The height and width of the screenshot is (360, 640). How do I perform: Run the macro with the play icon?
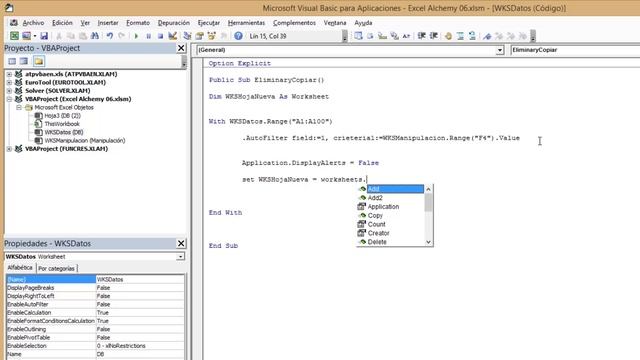pyautogui.click(x=136, y=36)
